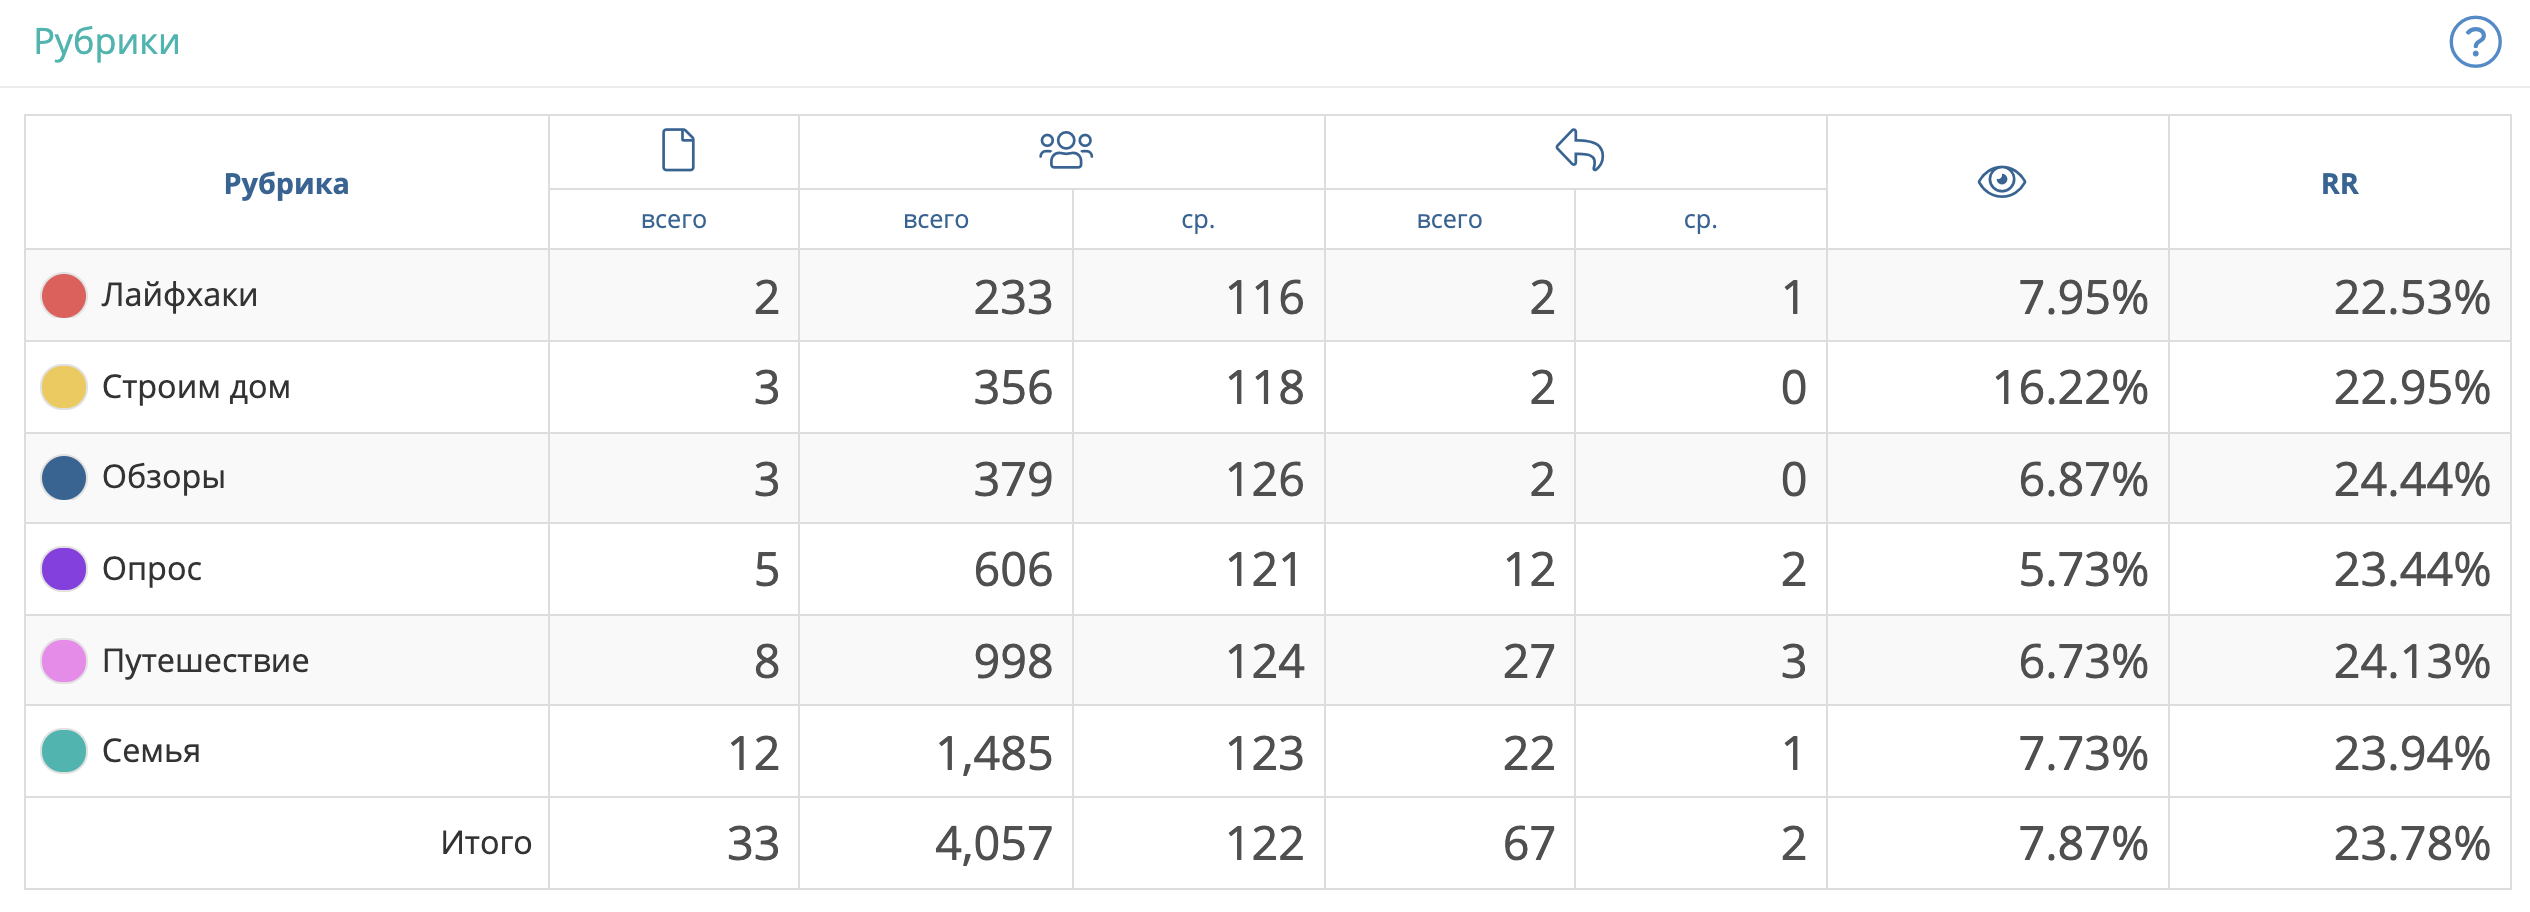Click the teal Семья color circle

click(64, 751)
